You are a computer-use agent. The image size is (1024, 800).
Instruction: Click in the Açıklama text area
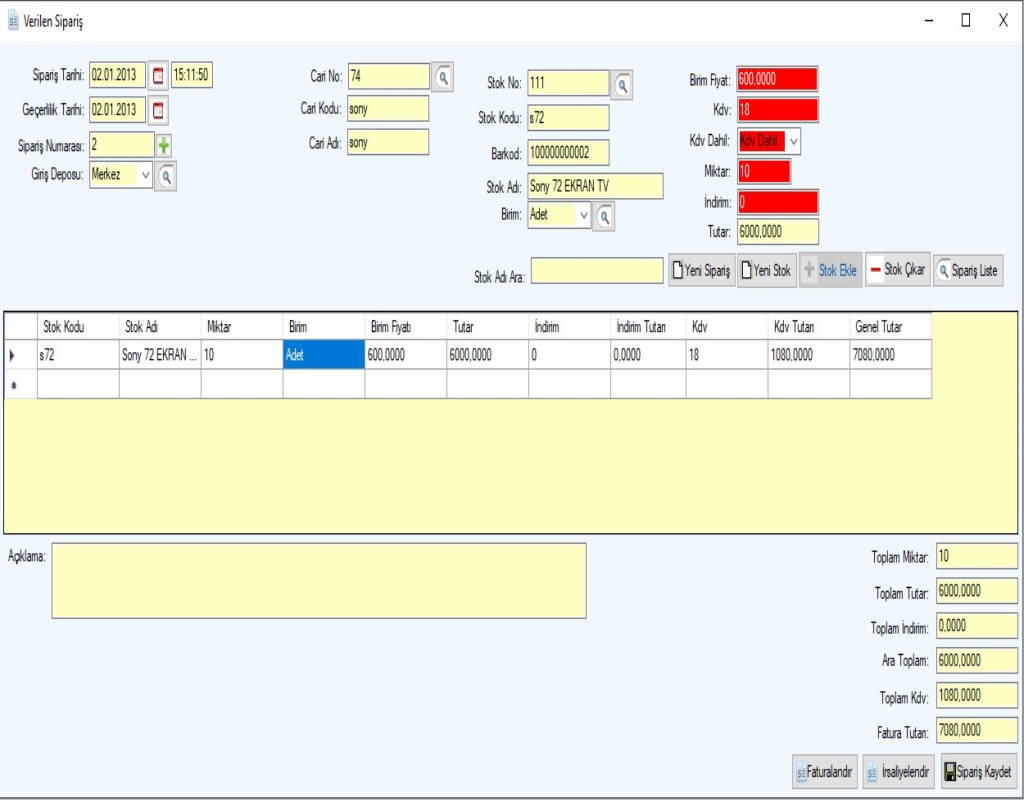(318, 581)
